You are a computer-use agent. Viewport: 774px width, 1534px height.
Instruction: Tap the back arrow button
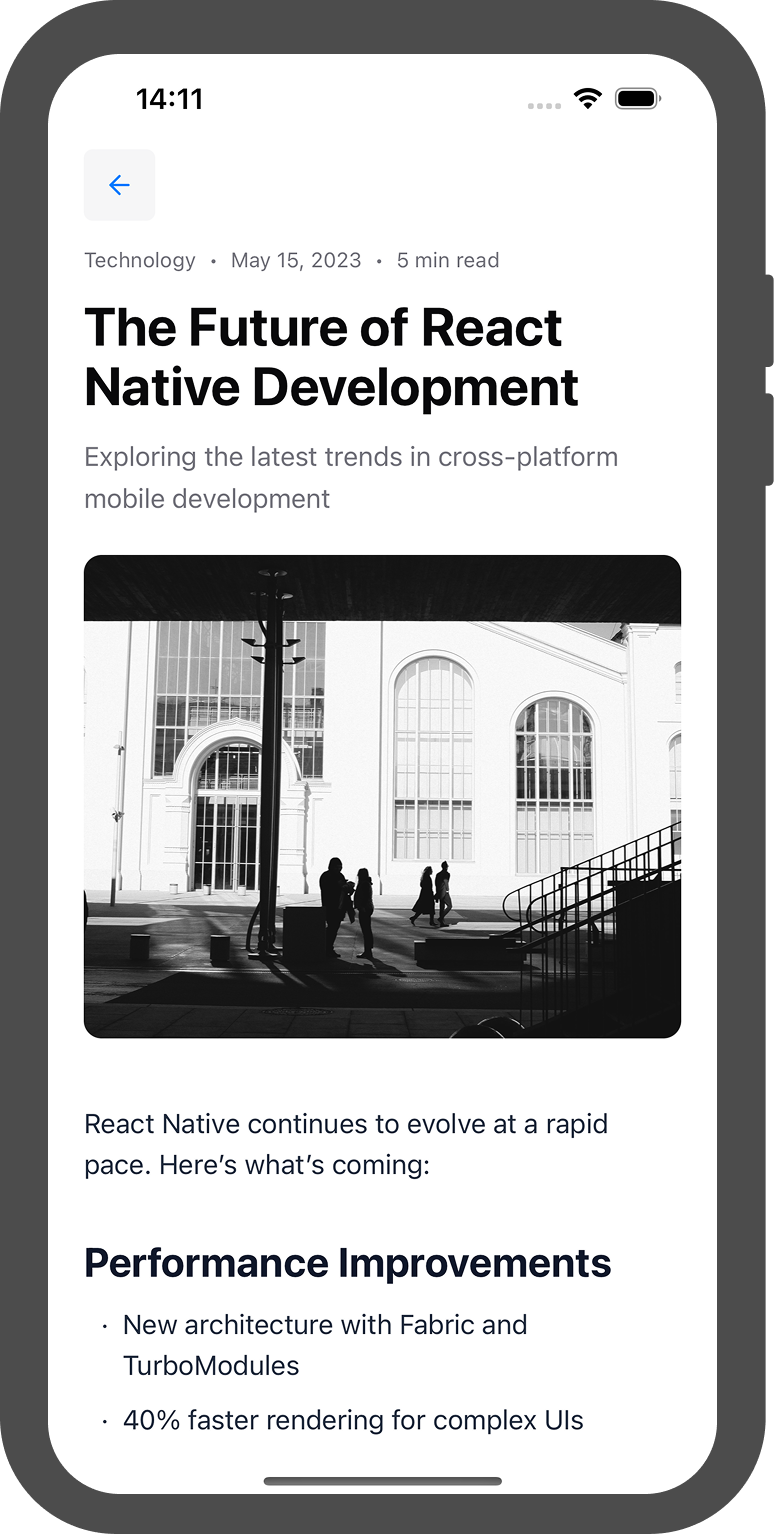[x=119, y=185]
